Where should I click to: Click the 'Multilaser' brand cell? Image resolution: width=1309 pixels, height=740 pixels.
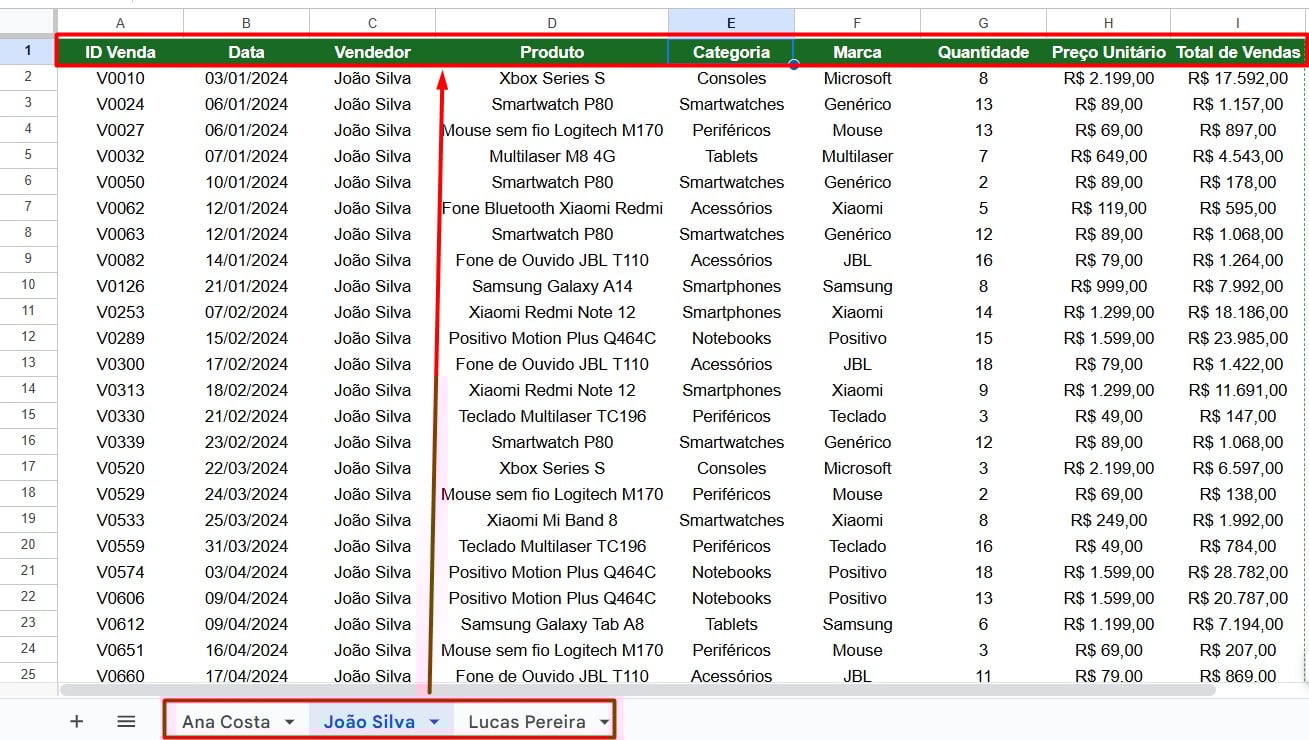pos(858,156)
